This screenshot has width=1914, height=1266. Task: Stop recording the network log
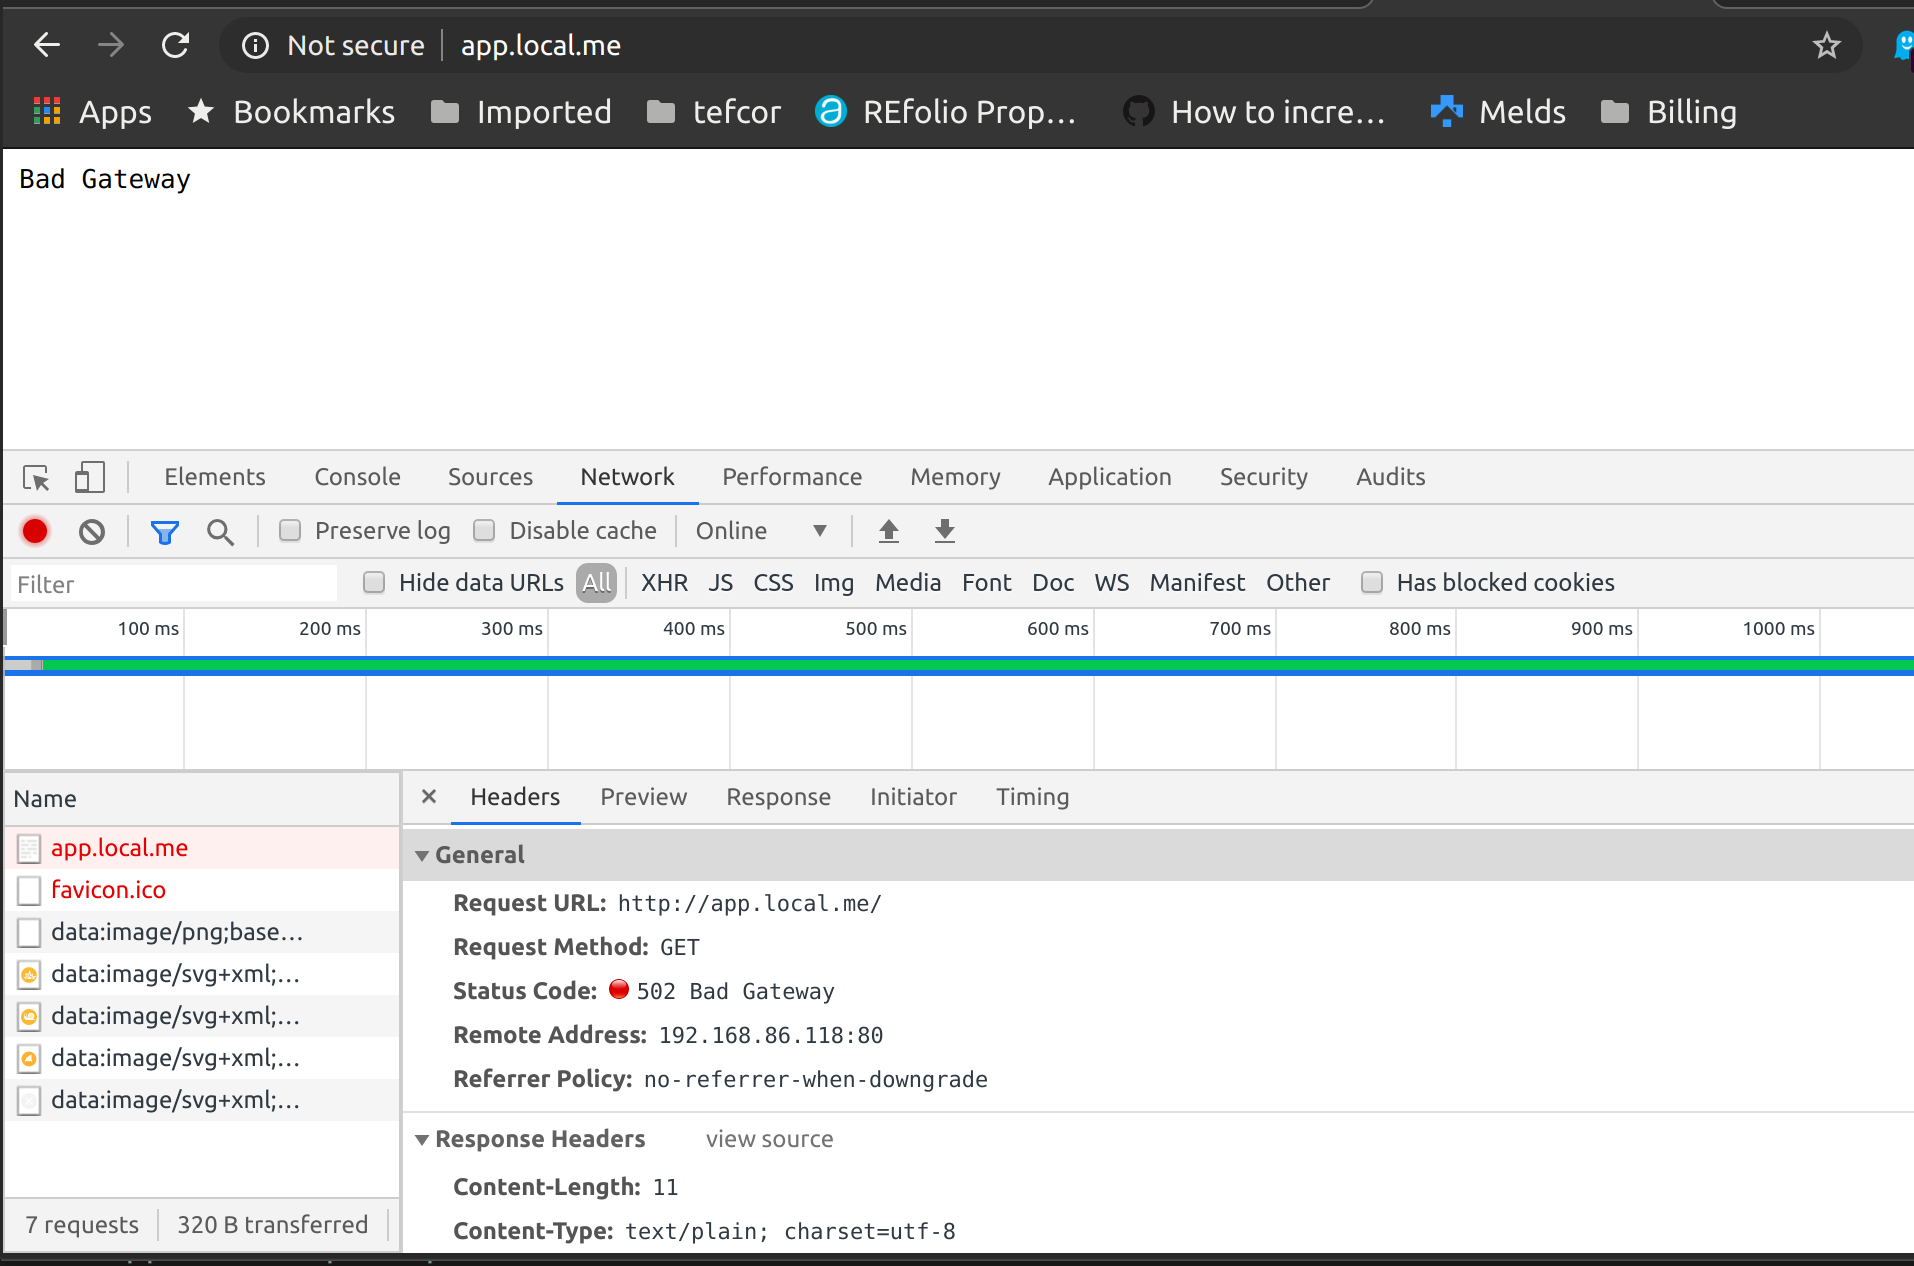35,531
